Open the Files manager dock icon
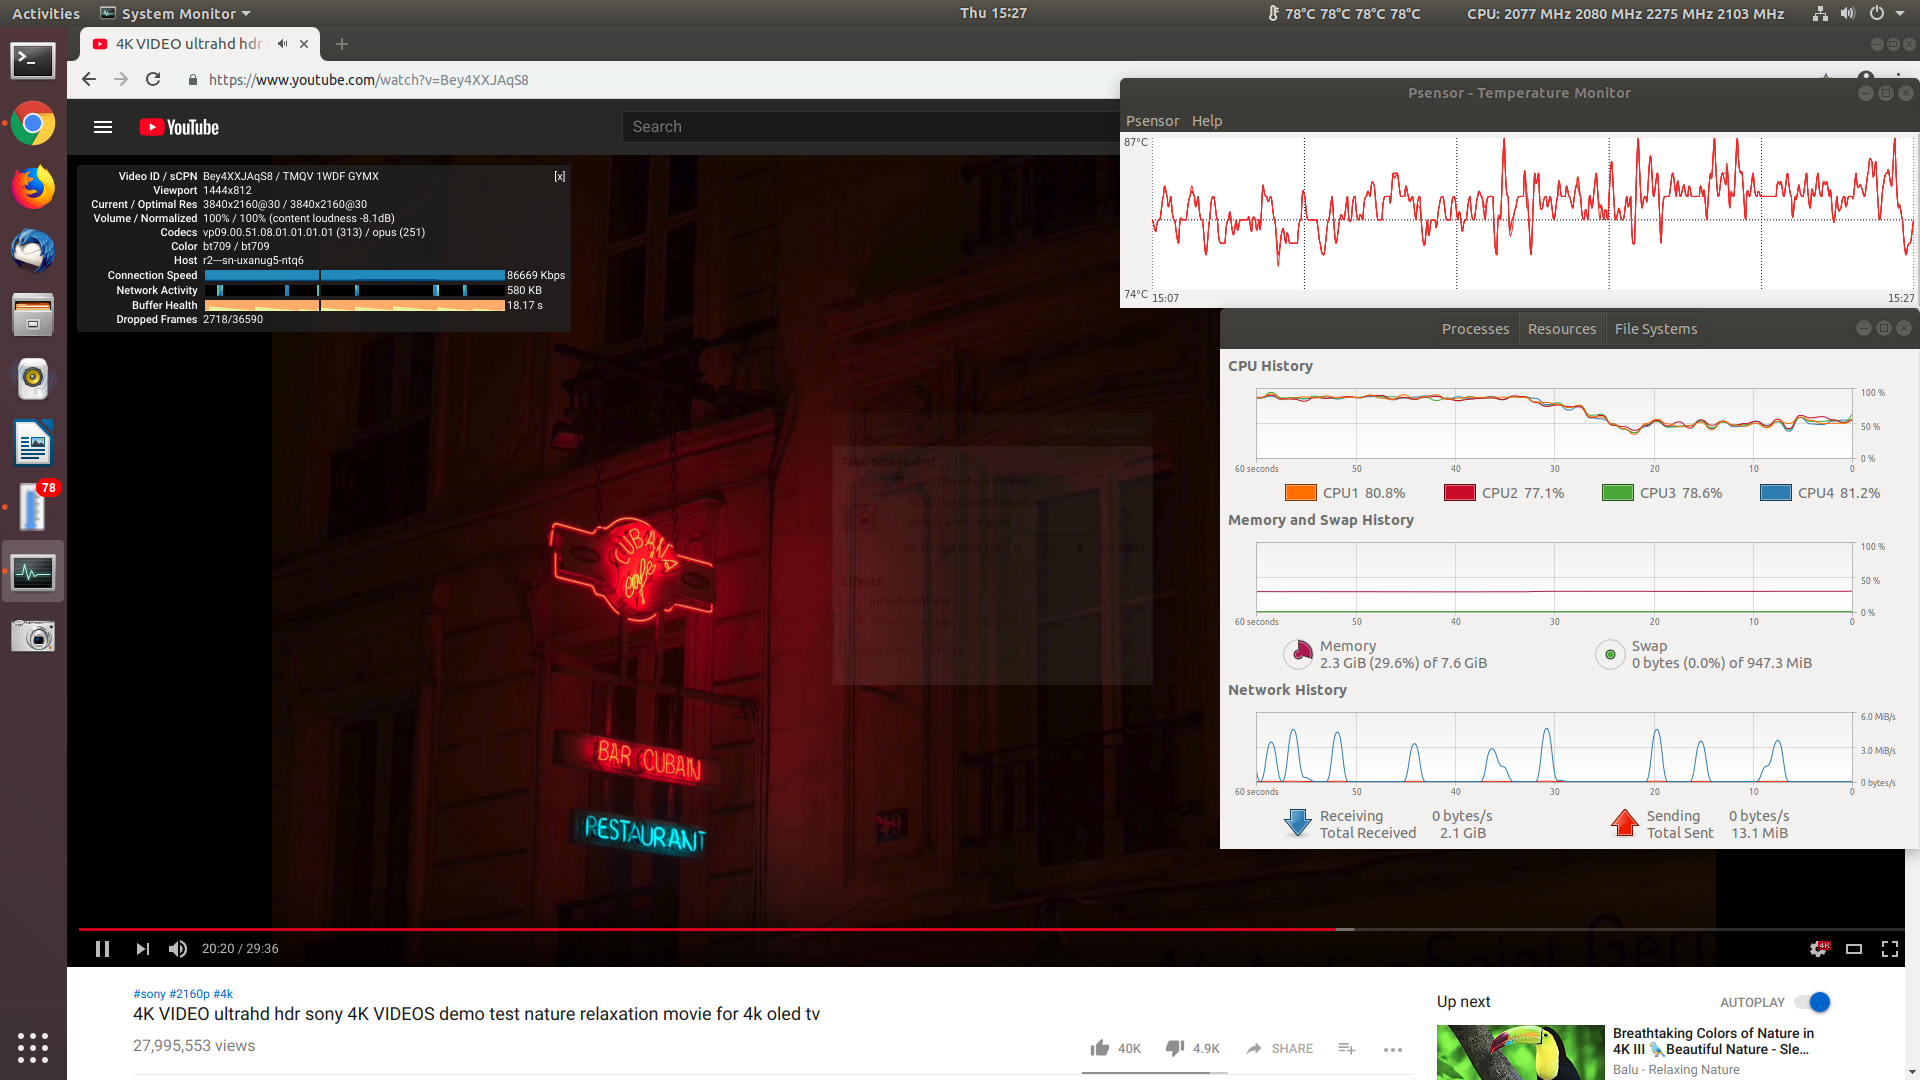The height and width of the screenshot is (1080, 1920). [33, 315]
